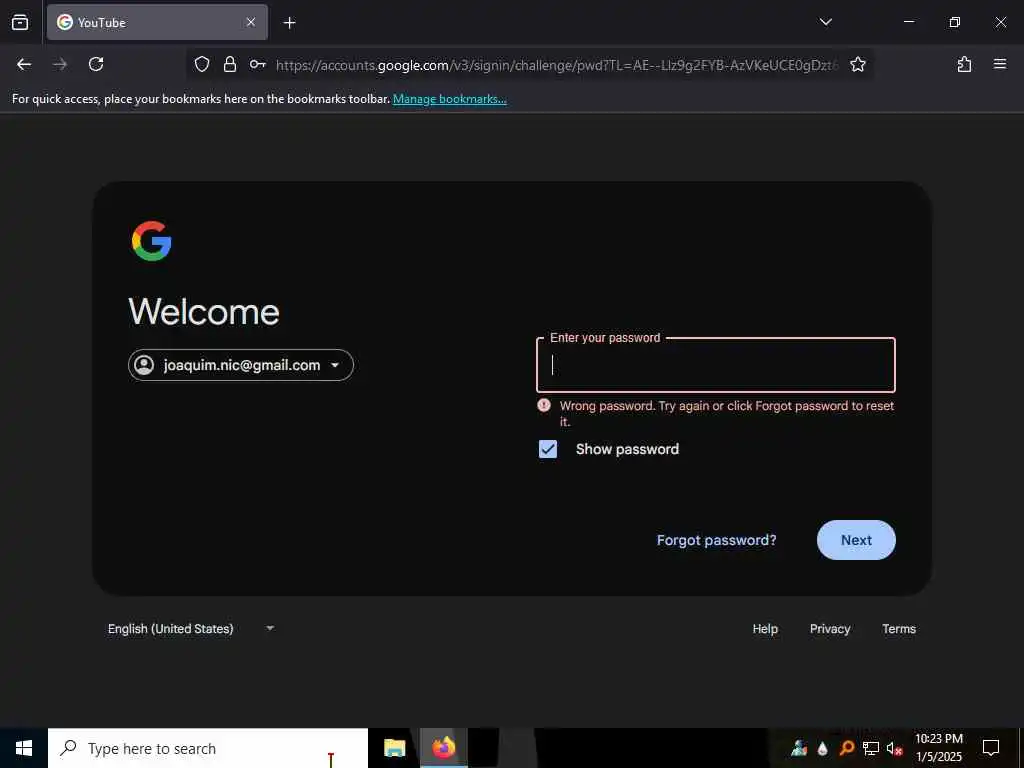Click the network tray icon
1024x768 pixels.
click(871, 748)
